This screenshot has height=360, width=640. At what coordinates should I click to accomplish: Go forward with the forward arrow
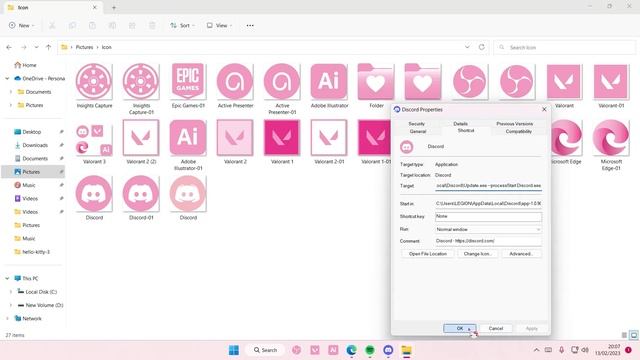tap(24, 47)
